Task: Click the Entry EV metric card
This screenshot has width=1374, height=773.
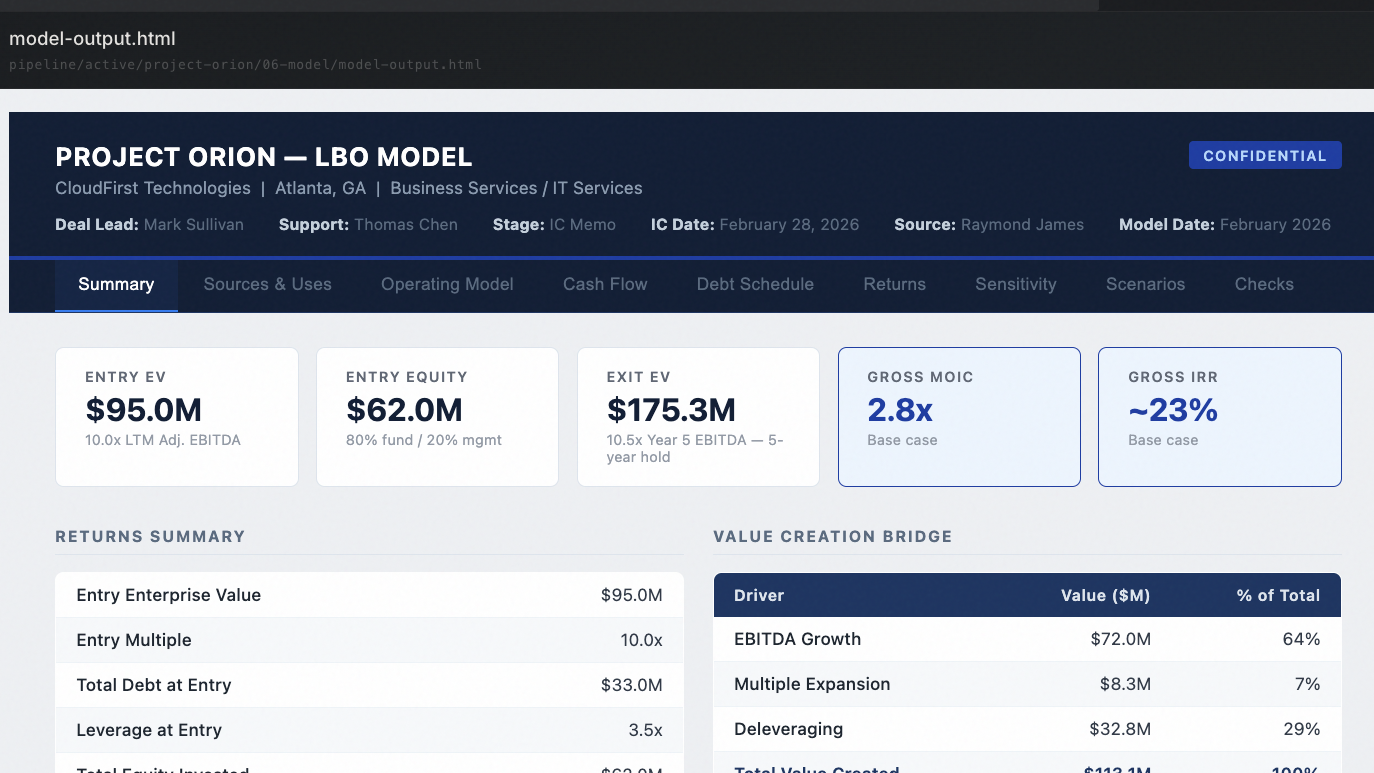Action: pos(176,416)
